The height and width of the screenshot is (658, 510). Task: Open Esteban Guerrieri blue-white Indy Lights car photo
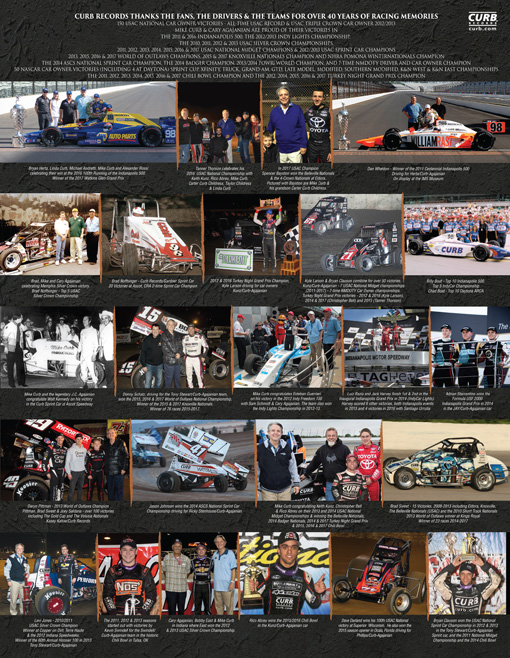click(x=287, y=347)
